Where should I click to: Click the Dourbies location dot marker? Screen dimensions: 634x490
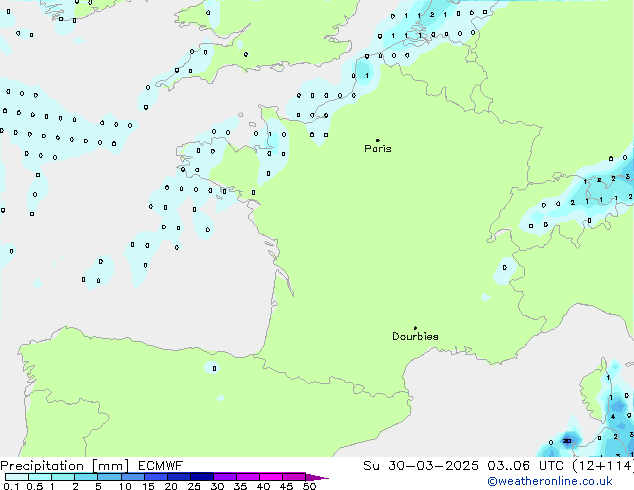(x=415, y=328)
